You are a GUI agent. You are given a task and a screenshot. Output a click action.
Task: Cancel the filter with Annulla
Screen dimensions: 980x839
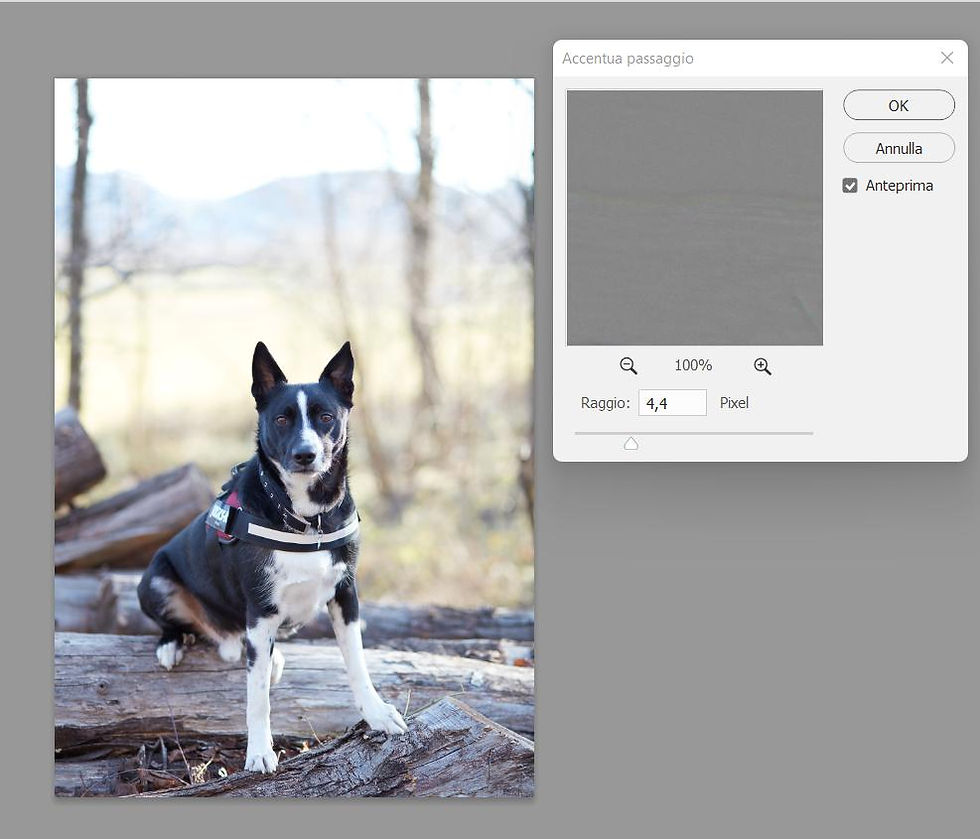pos(899,148)
